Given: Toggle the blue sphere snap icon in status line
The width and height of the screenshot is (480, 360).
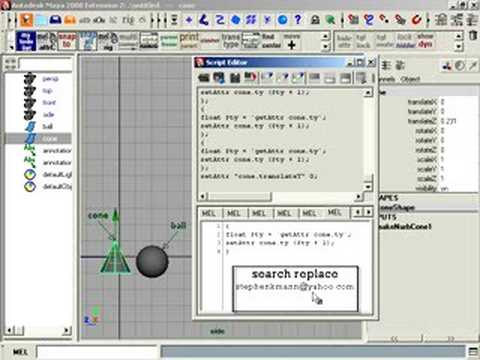Looking at the screenshot, I should (282, 20).
